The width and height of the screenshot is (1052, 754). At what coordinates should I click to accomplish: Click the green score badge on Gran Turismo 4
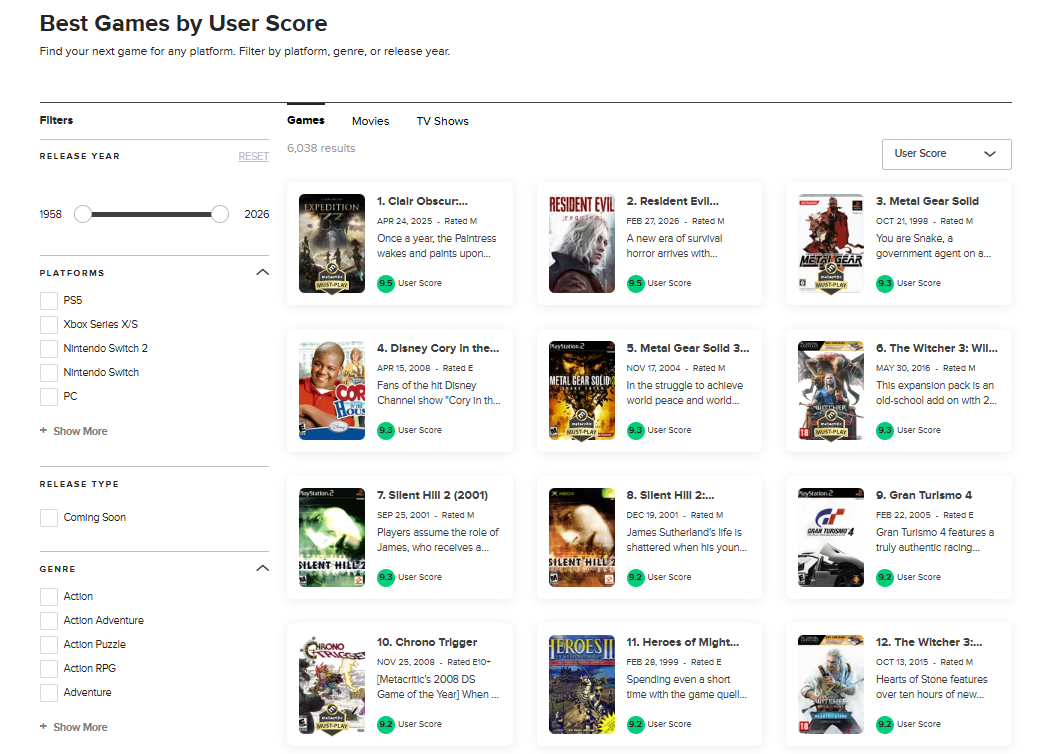point(885,577)
